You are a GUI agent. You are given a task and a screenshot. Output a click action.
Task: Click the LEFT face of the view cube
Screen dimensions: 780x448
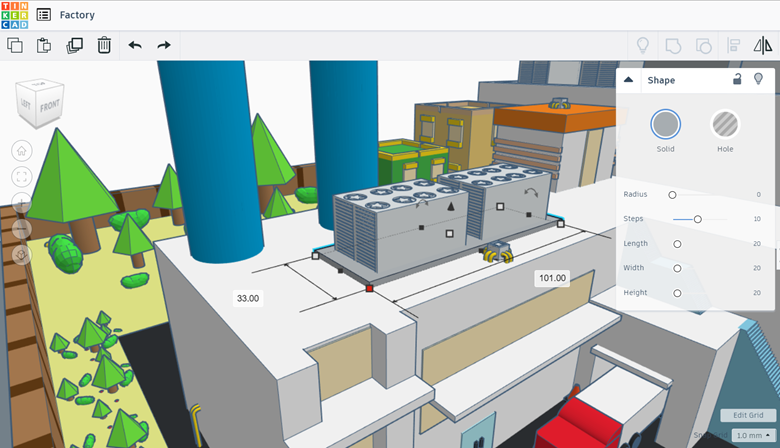click(26, 104)
